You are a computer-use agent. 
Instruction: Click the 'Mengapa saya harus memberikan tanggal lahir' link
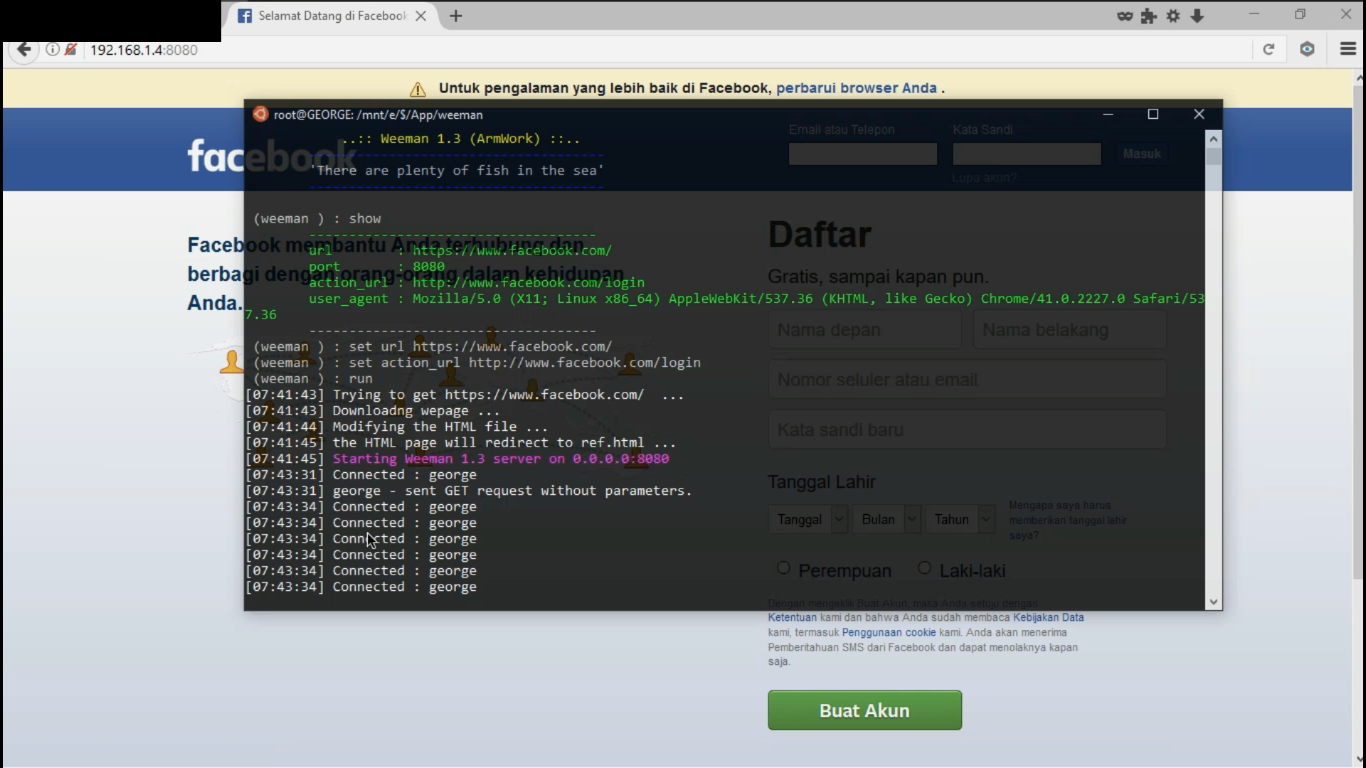pos(1067,520)
